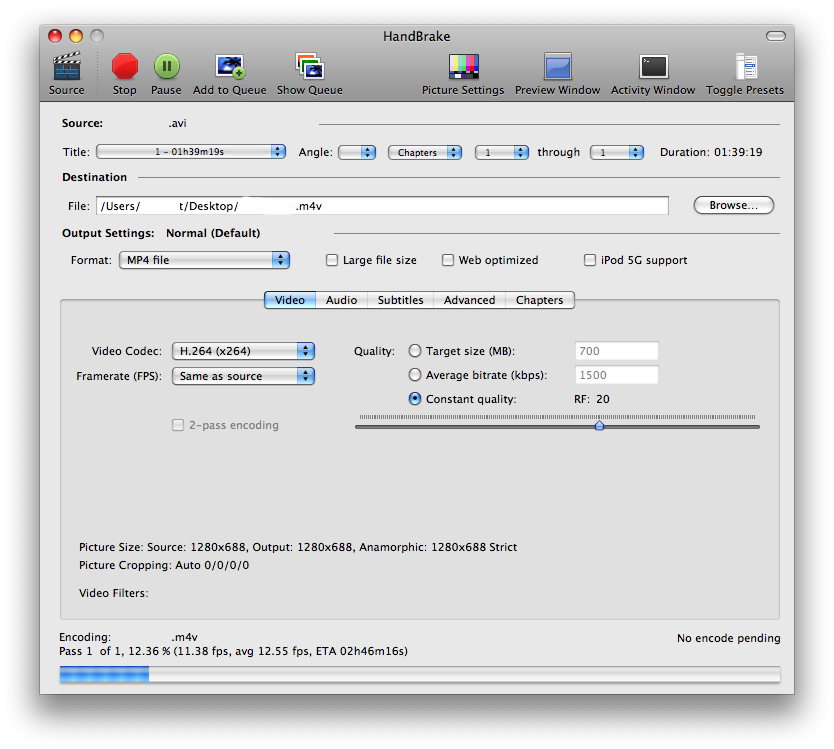Enable the iPod 5G support checkbox
Screen dimensions: 834x749
pyautogui.click(x=590, y=260)
